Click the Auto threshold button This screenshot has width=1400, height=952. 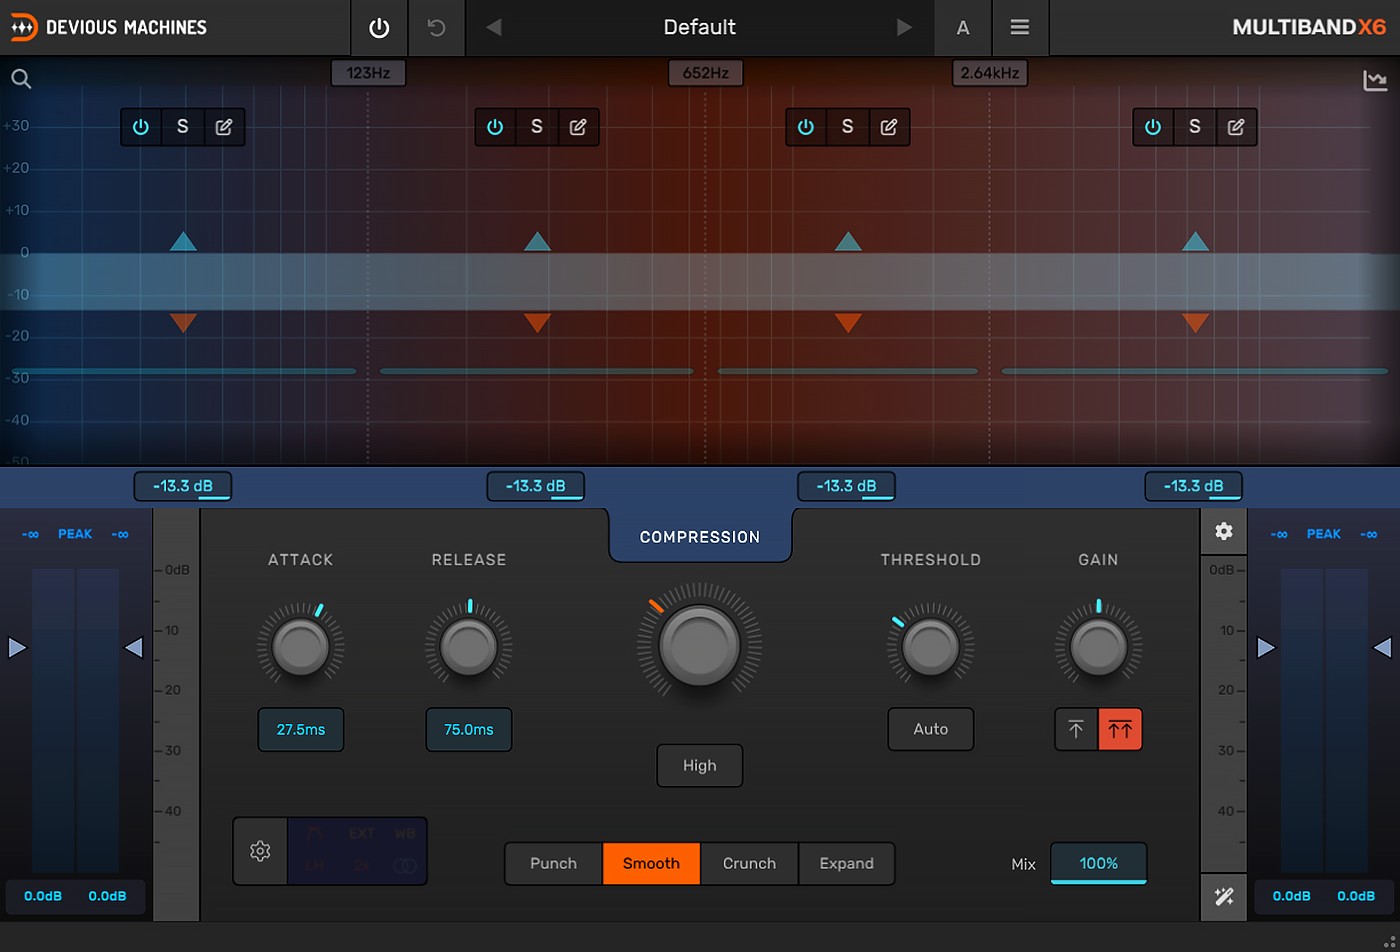930,729
